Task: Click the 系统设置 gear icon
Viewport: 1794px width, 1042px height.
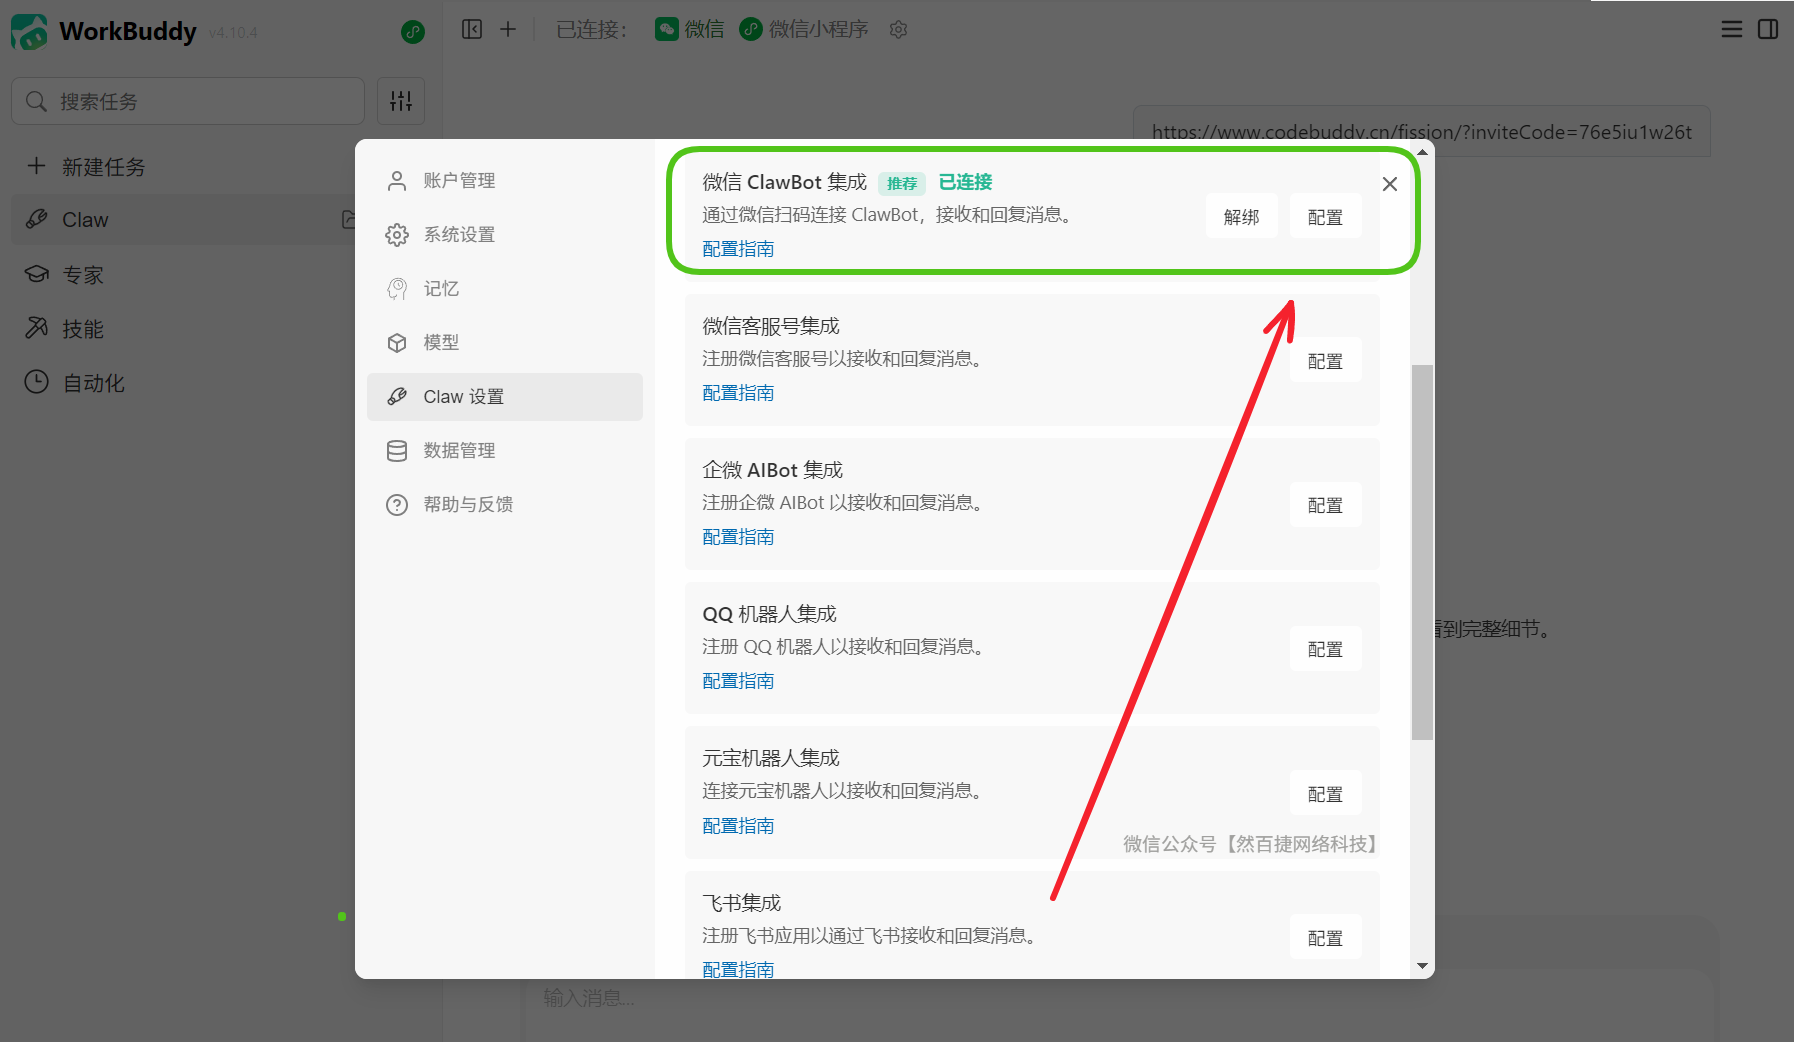Action: click(397, 234)
